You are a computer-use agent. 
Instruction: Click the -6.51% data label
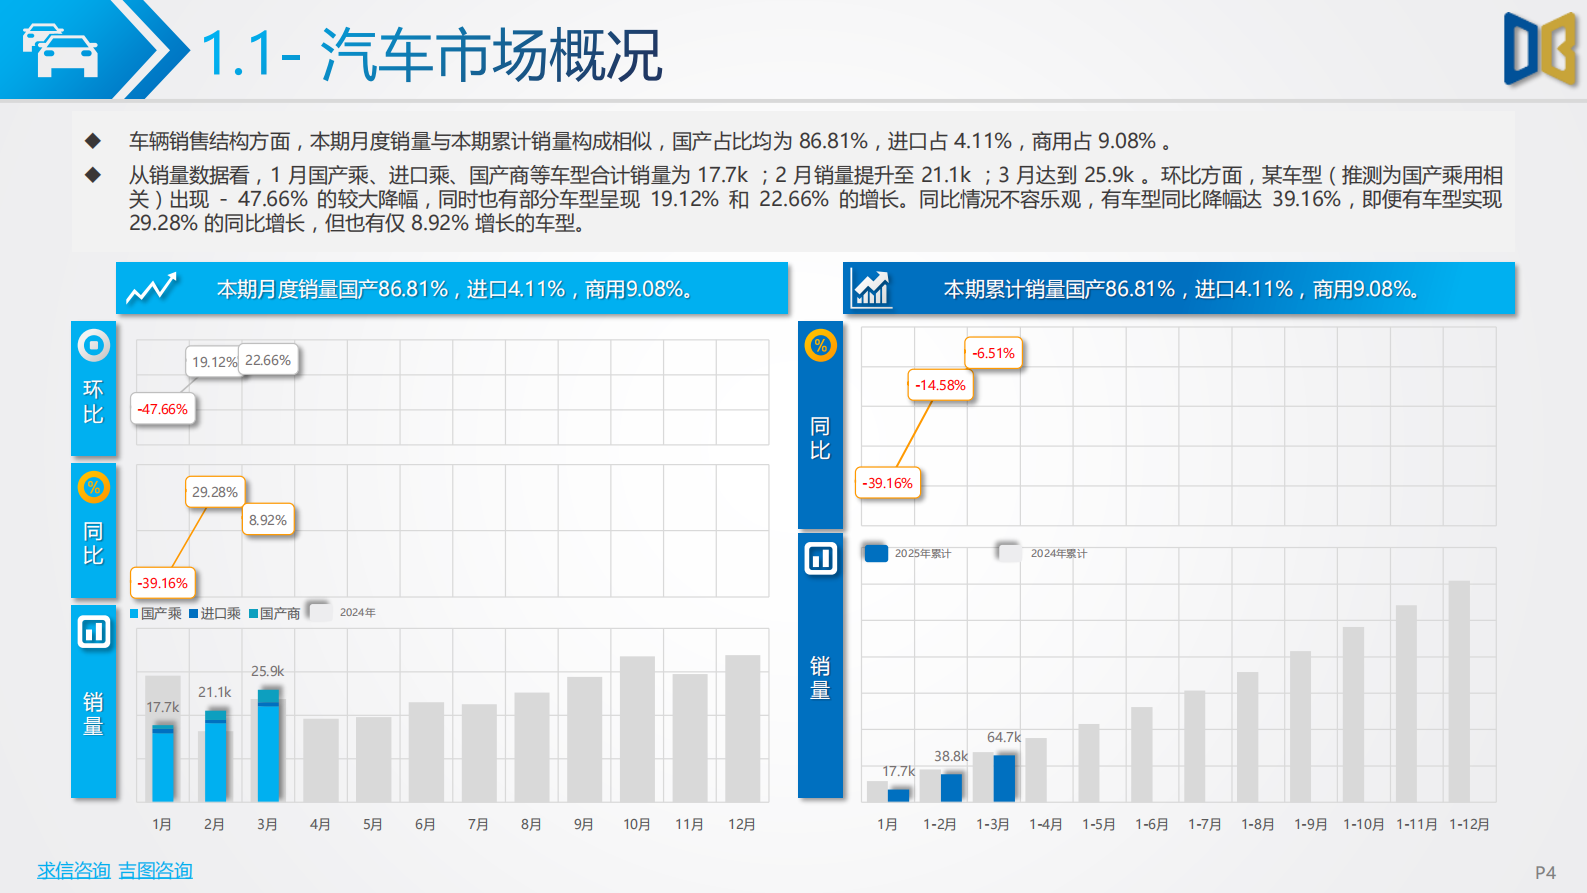coord(993,353)
